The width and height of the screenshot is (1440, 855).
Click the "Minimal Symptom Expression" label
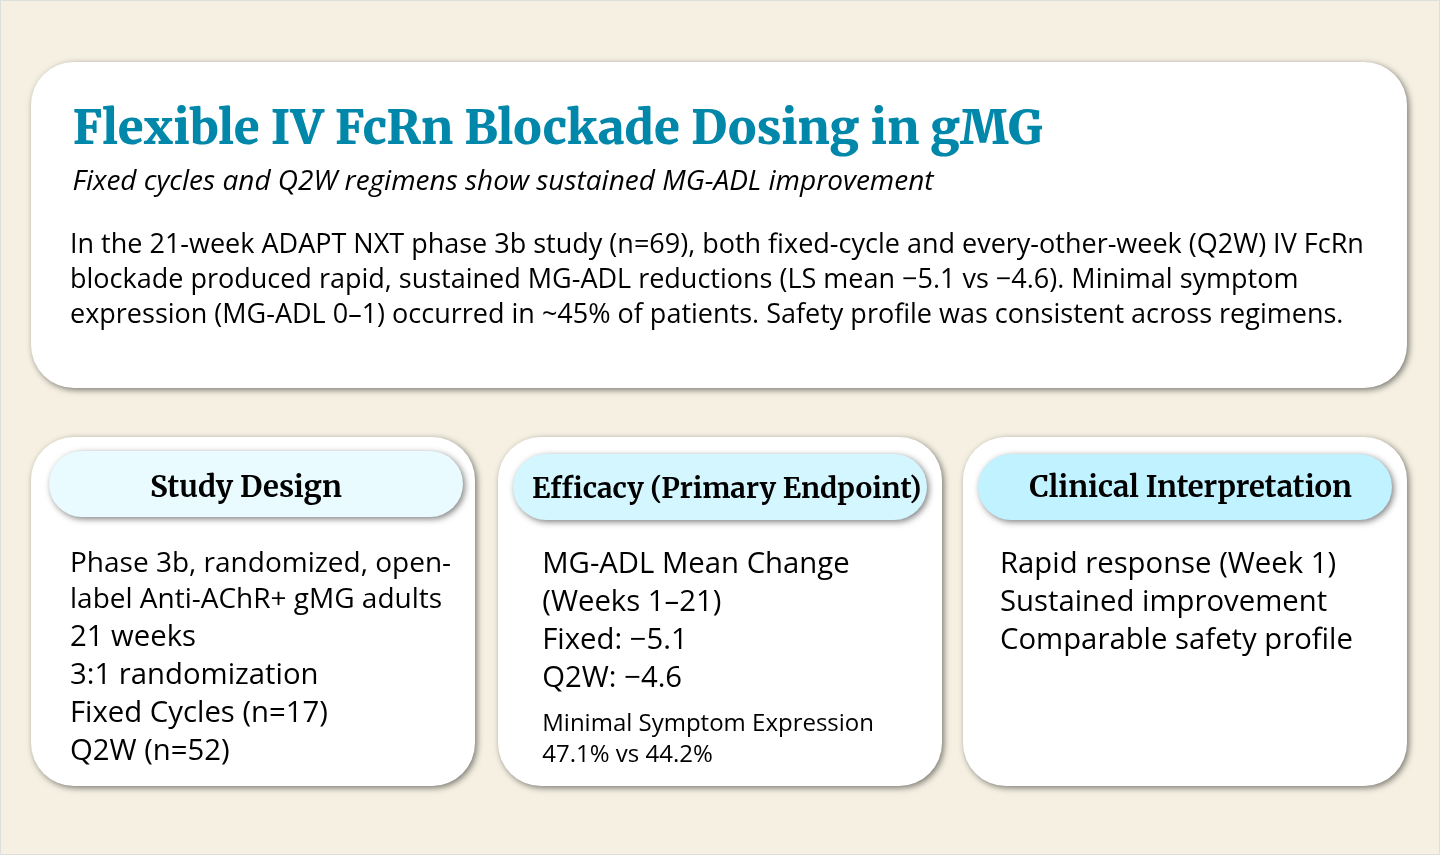[707, 723]
